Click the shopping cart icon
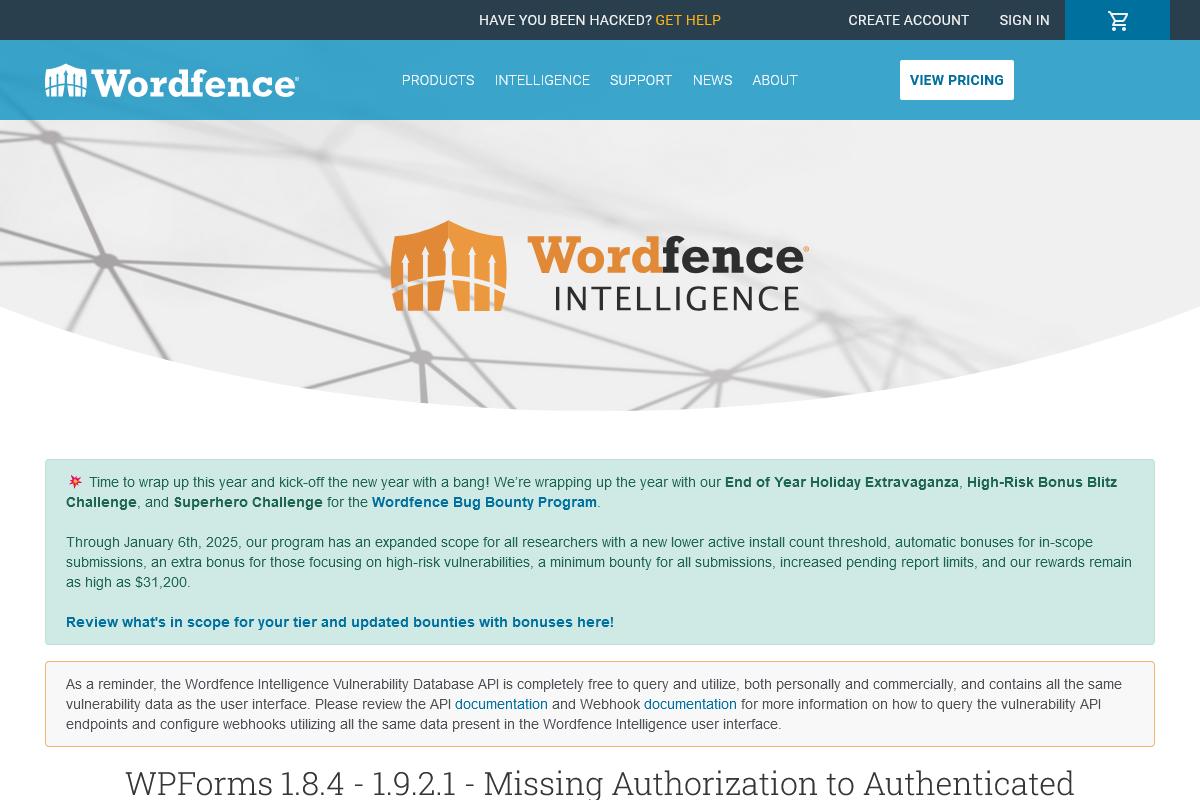 coord(1117,20)
